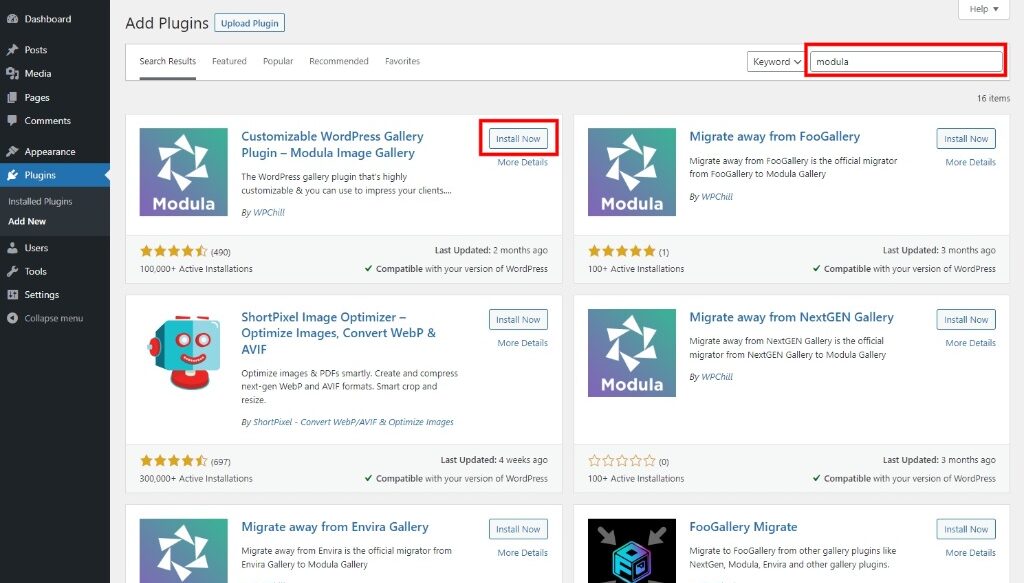This screenshot has height=583, width=1024.
Task: View More Details for ShortPixel Optimizer
Action: click(x=522, y=343)
